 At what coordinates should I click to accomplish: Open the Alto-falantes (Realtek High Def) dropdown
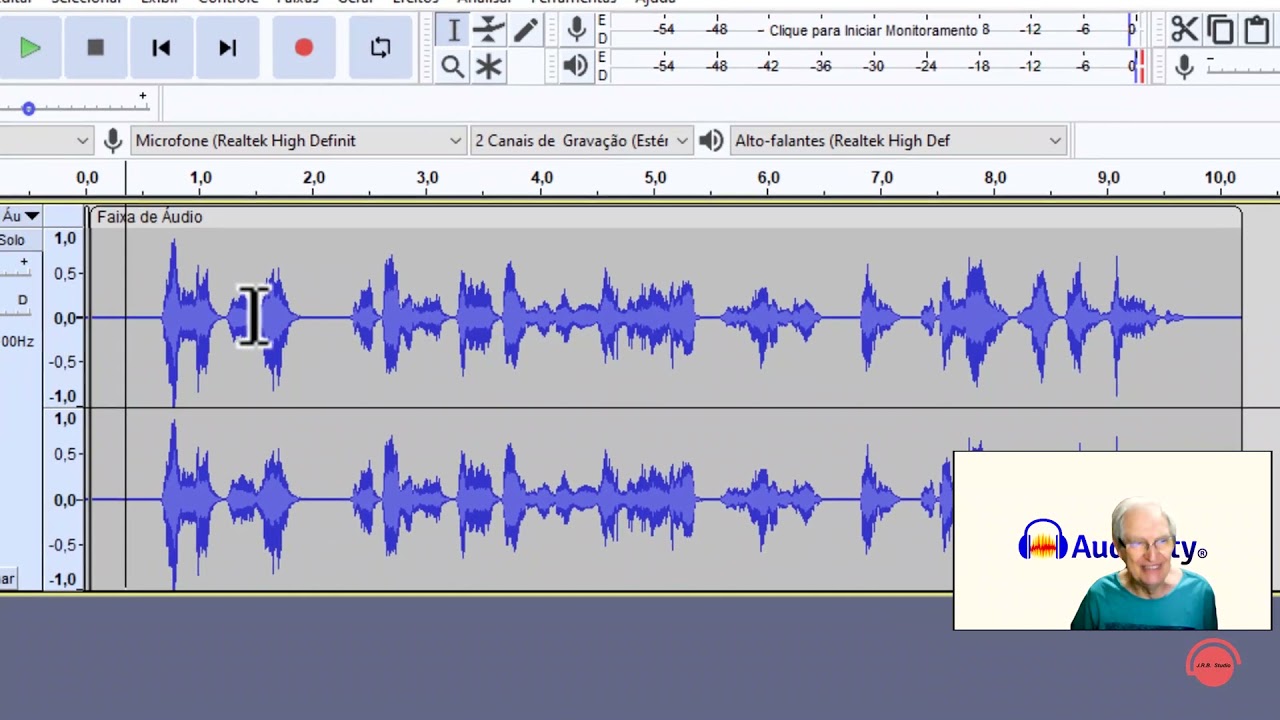(898, 141)
